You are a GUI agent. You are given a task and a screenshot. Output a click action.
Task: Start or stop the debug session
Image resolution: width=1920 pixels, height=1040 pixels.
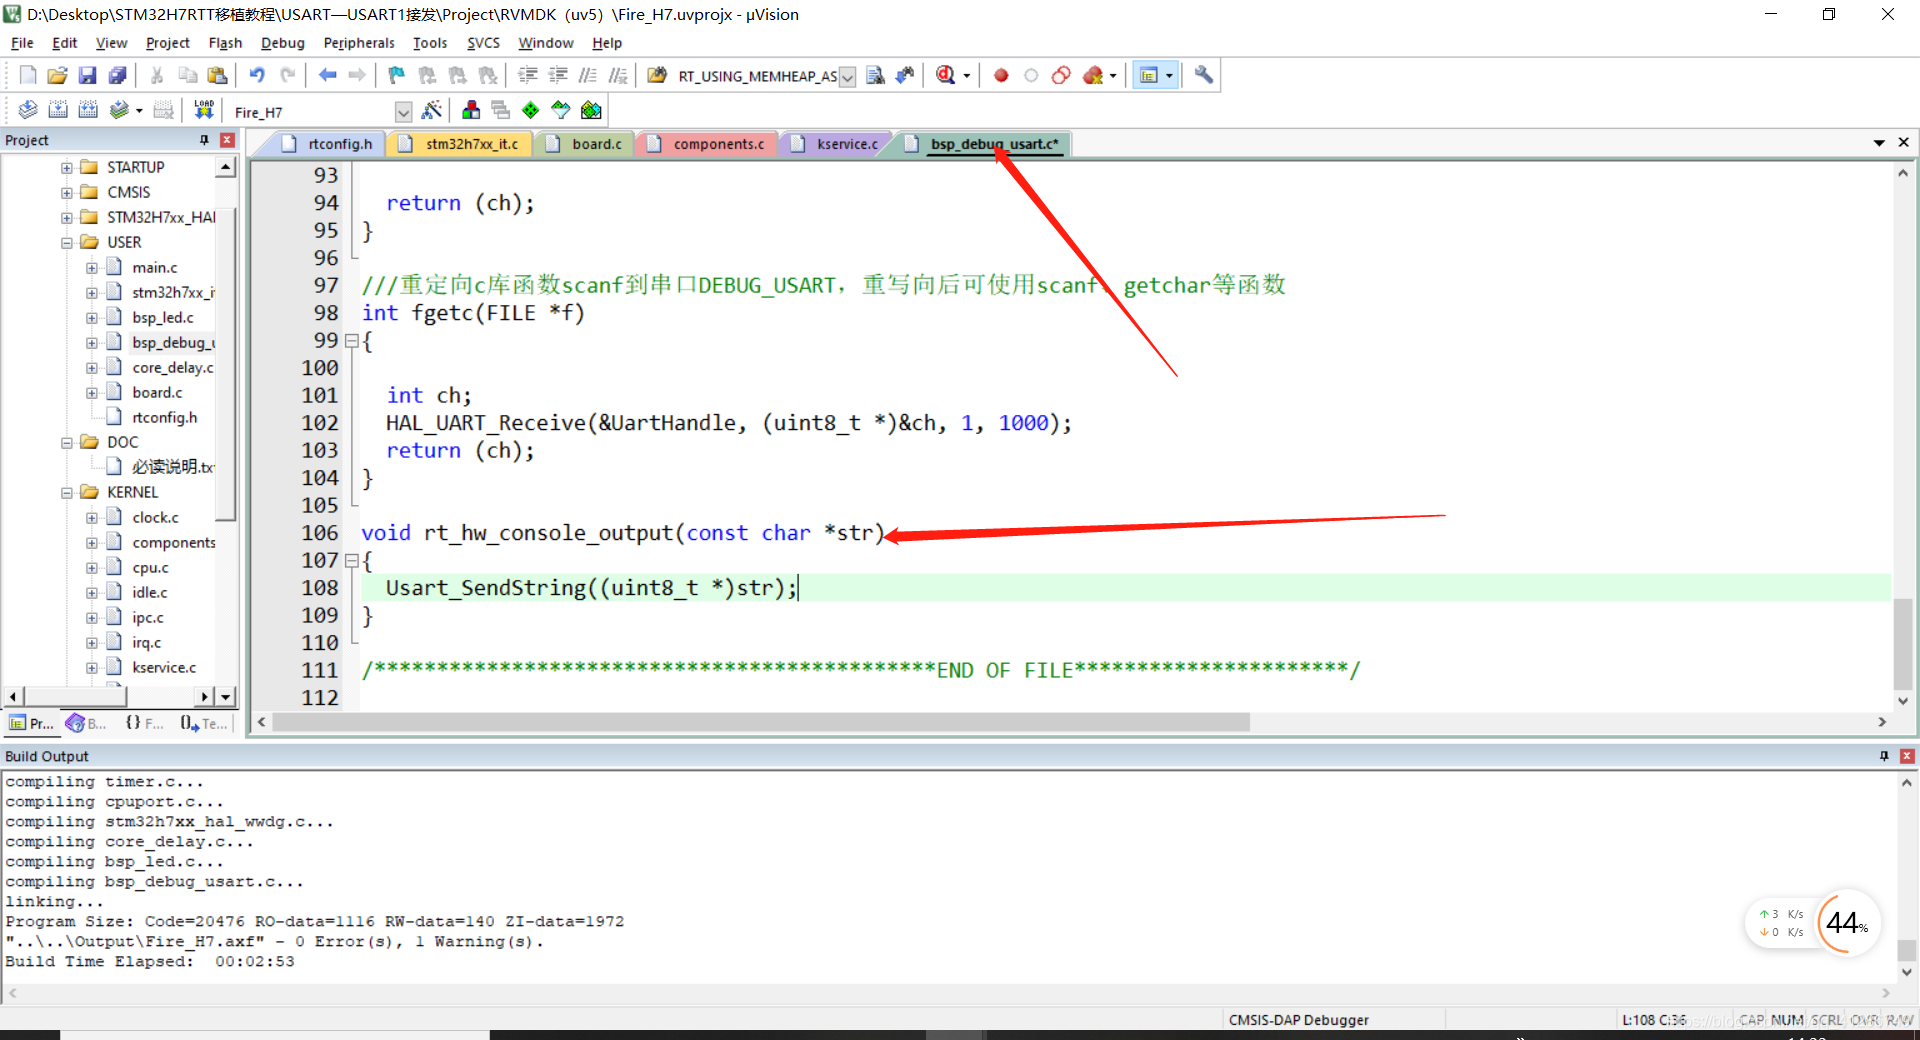pos(946,75)
